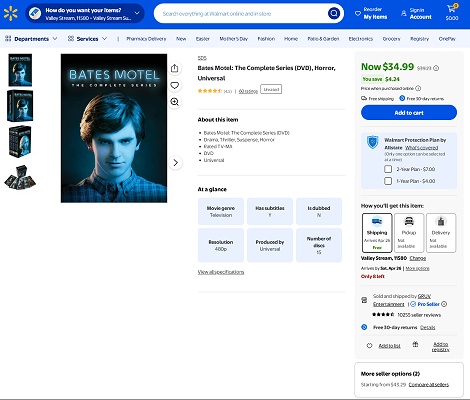The image size is (470, 400).
Task: Click the search magnifier button
Action: (334, 13)
